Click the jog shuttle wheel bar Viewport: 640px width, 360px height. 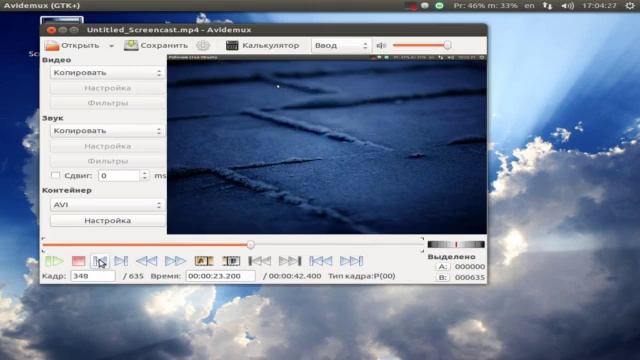click(456, 244)
